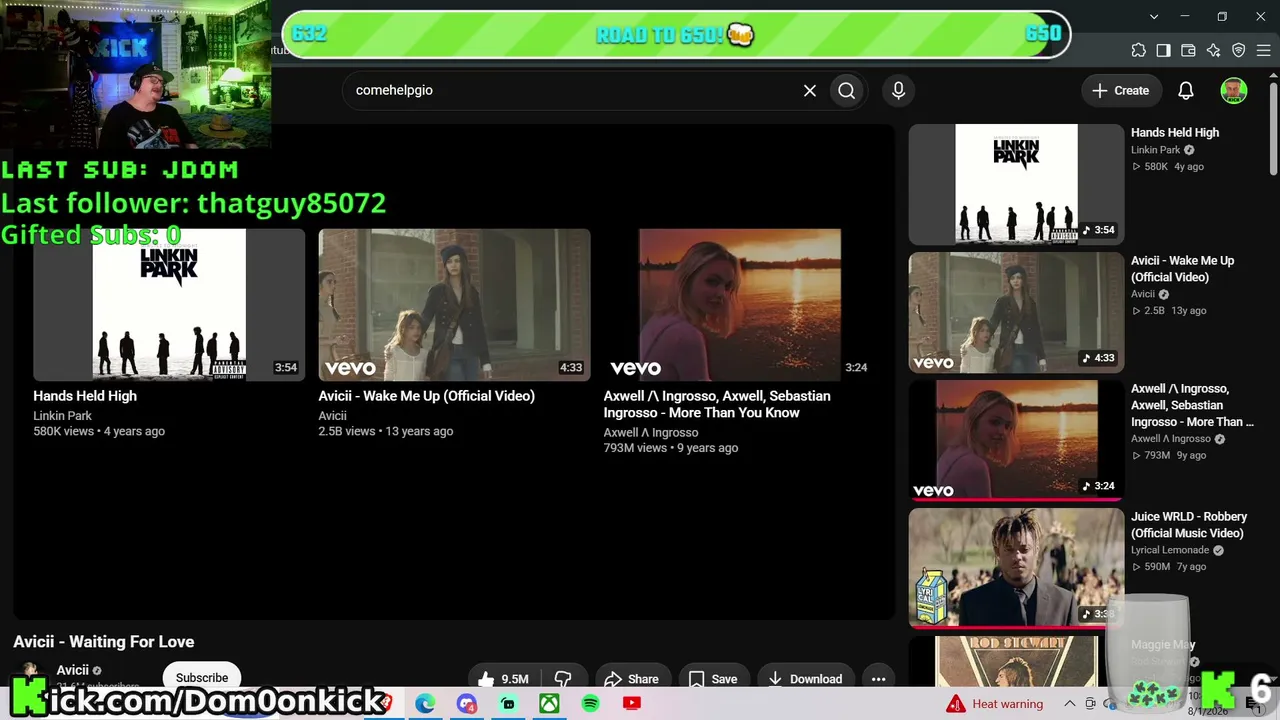This screenshot has height=720, width=1280.
Task: Show hidden system tray icons
Action: 1069,704
